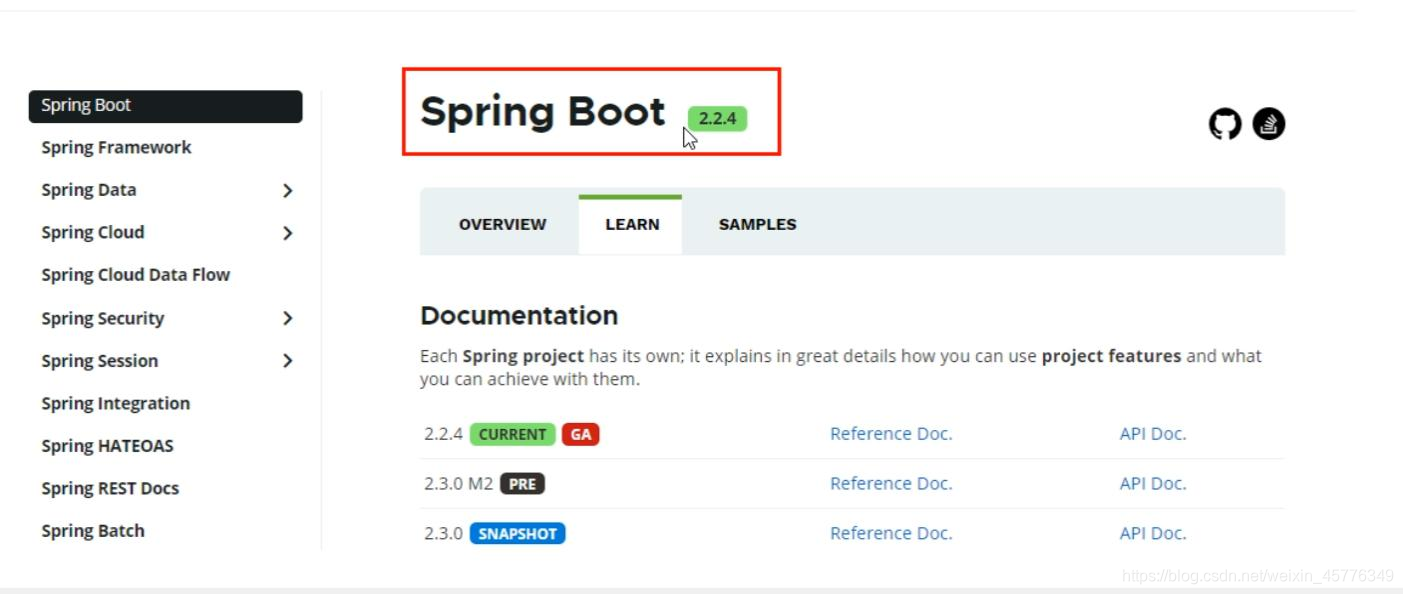Screen dimensions: 1403x594
Task: Open the Stack Overflow icon
Action: tap(1268, 123)
